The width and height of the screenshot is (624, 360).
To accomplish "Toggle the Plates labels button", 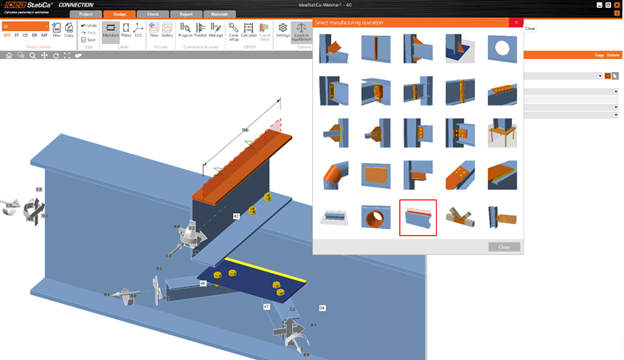I will pos(126,30).
